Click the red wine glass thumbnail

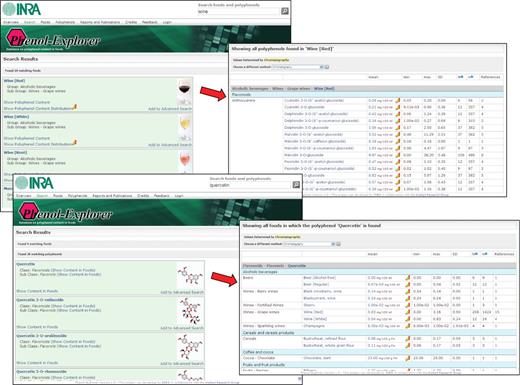coord(185,88)
